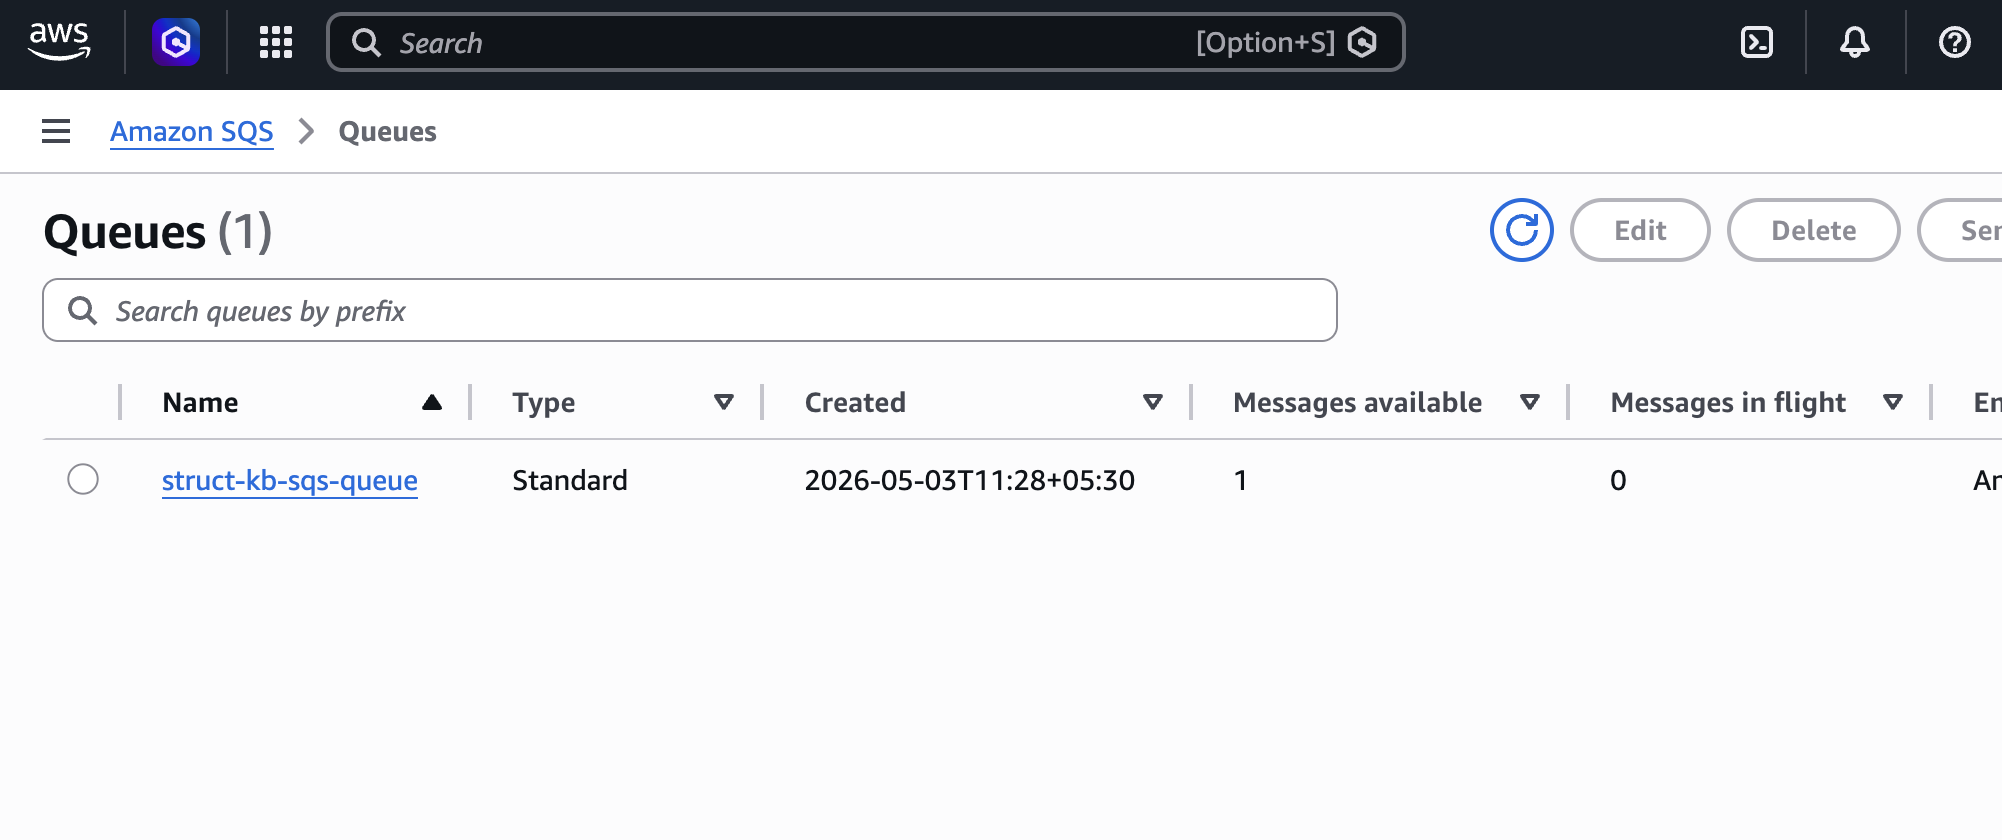Click the Amazon Q purple hexagon icon

click(x=176, y=42)
